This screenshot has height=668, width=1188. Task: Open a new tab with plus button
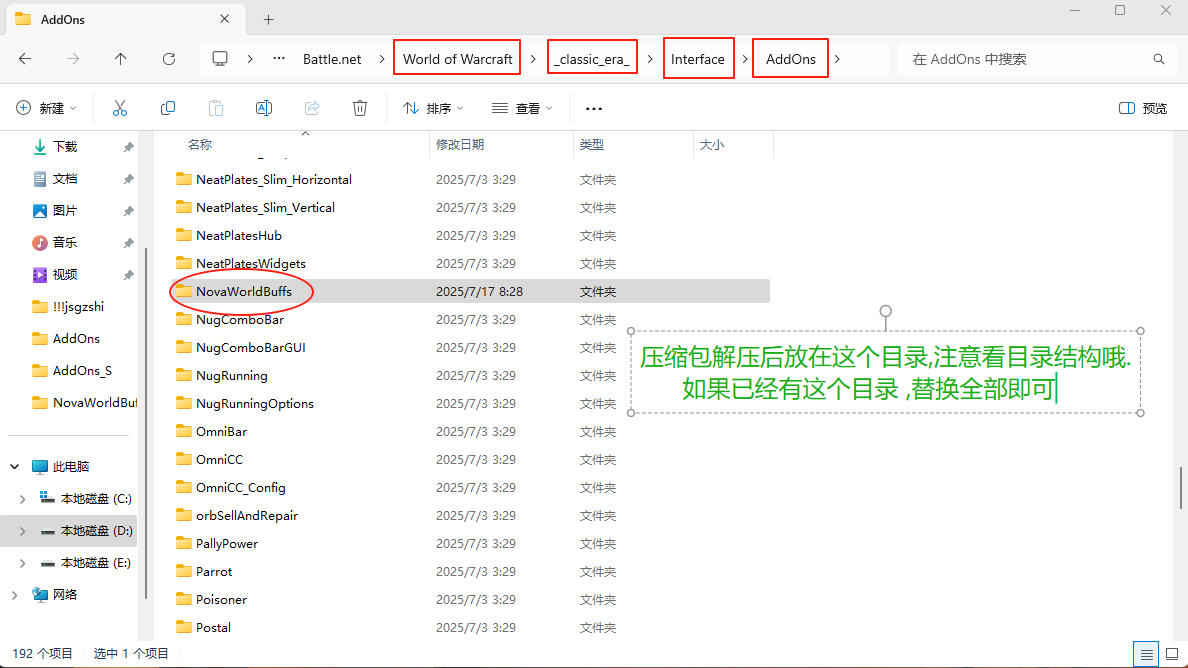pos(268,19)
